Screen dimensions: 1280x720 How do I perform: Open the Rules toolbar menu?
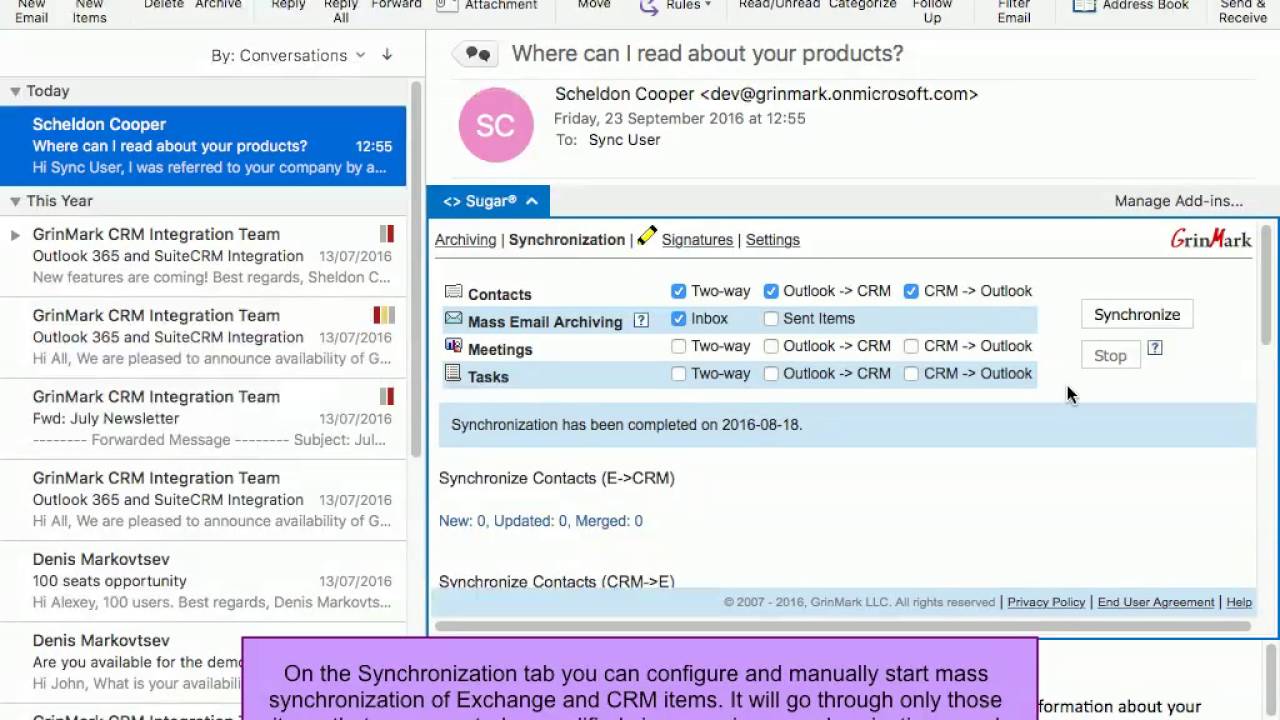675,5
